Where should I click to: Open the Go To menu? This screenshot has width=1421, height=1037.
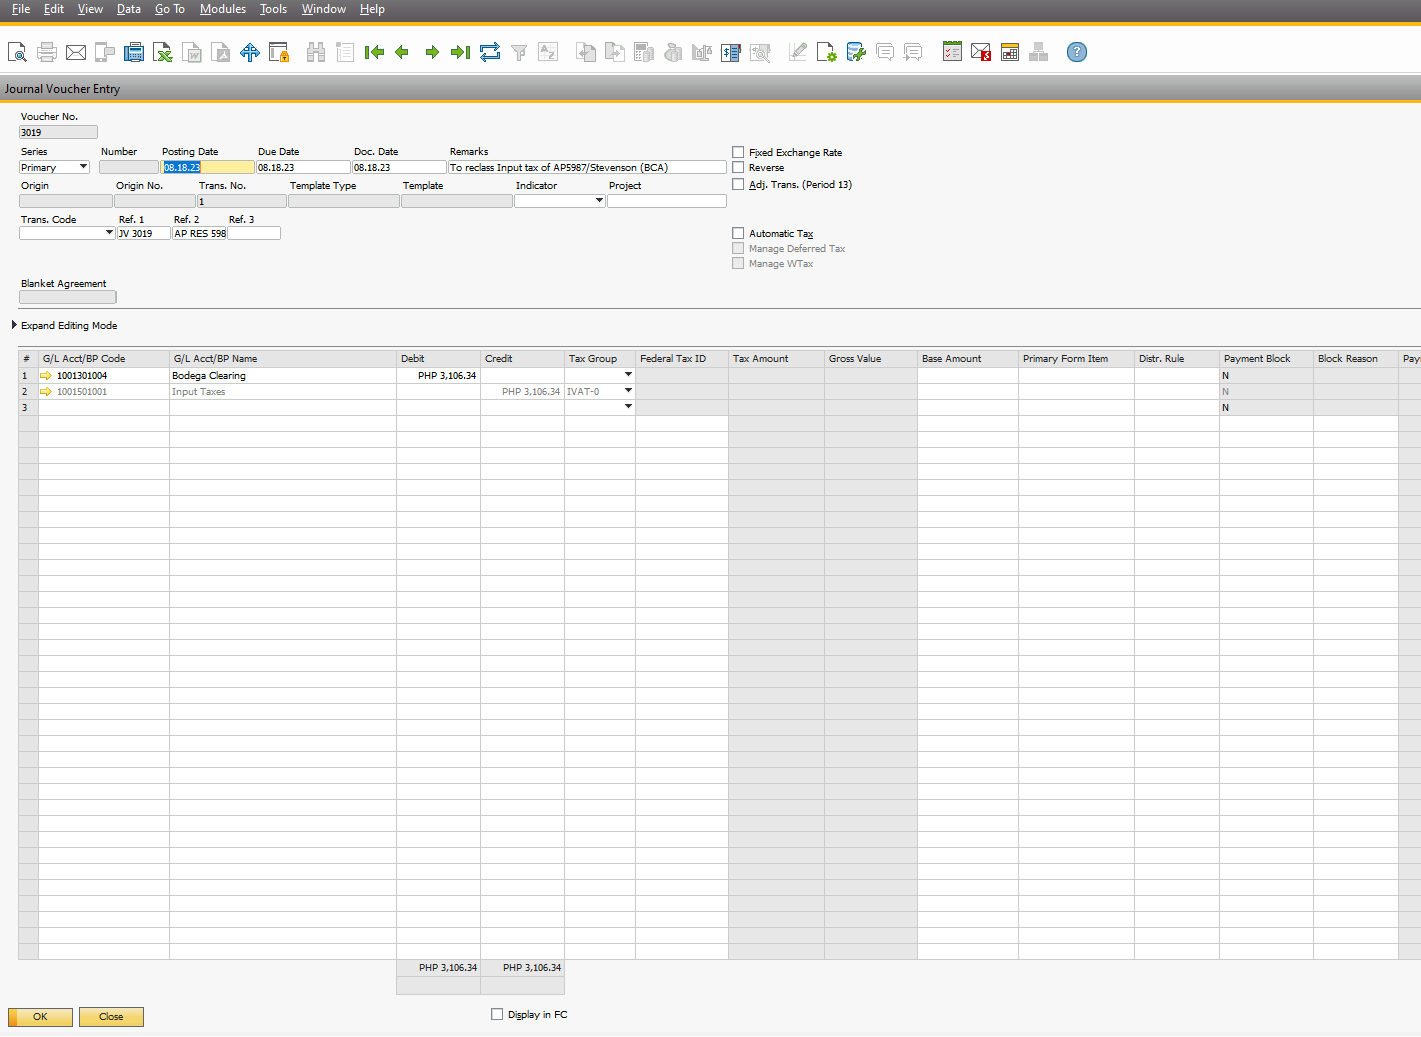point(170,9)
